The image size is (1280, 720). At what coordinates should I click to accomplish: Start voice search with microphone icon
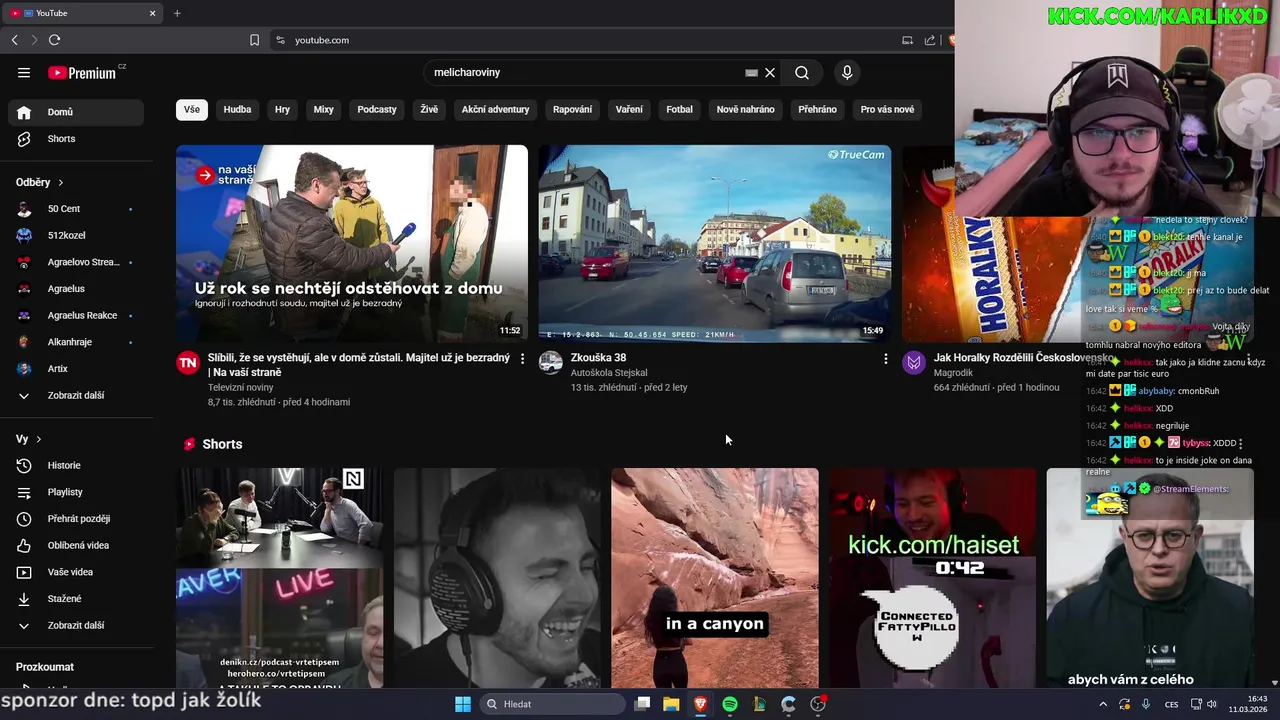tap(847, 72)
